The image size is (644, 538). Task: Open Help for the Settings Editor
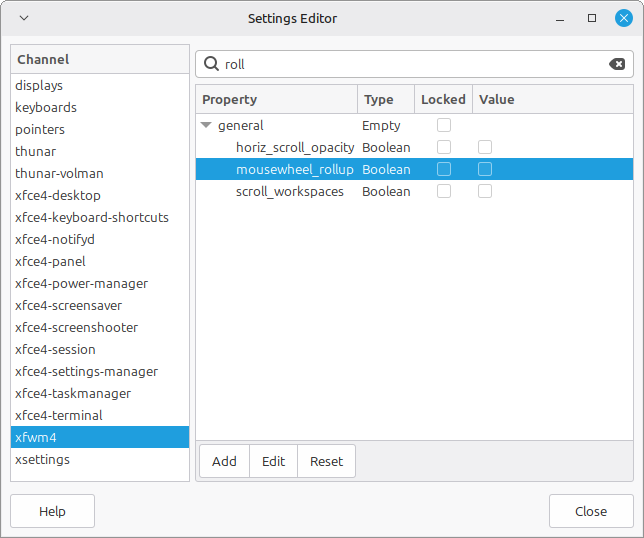click(x=52, y=511)
